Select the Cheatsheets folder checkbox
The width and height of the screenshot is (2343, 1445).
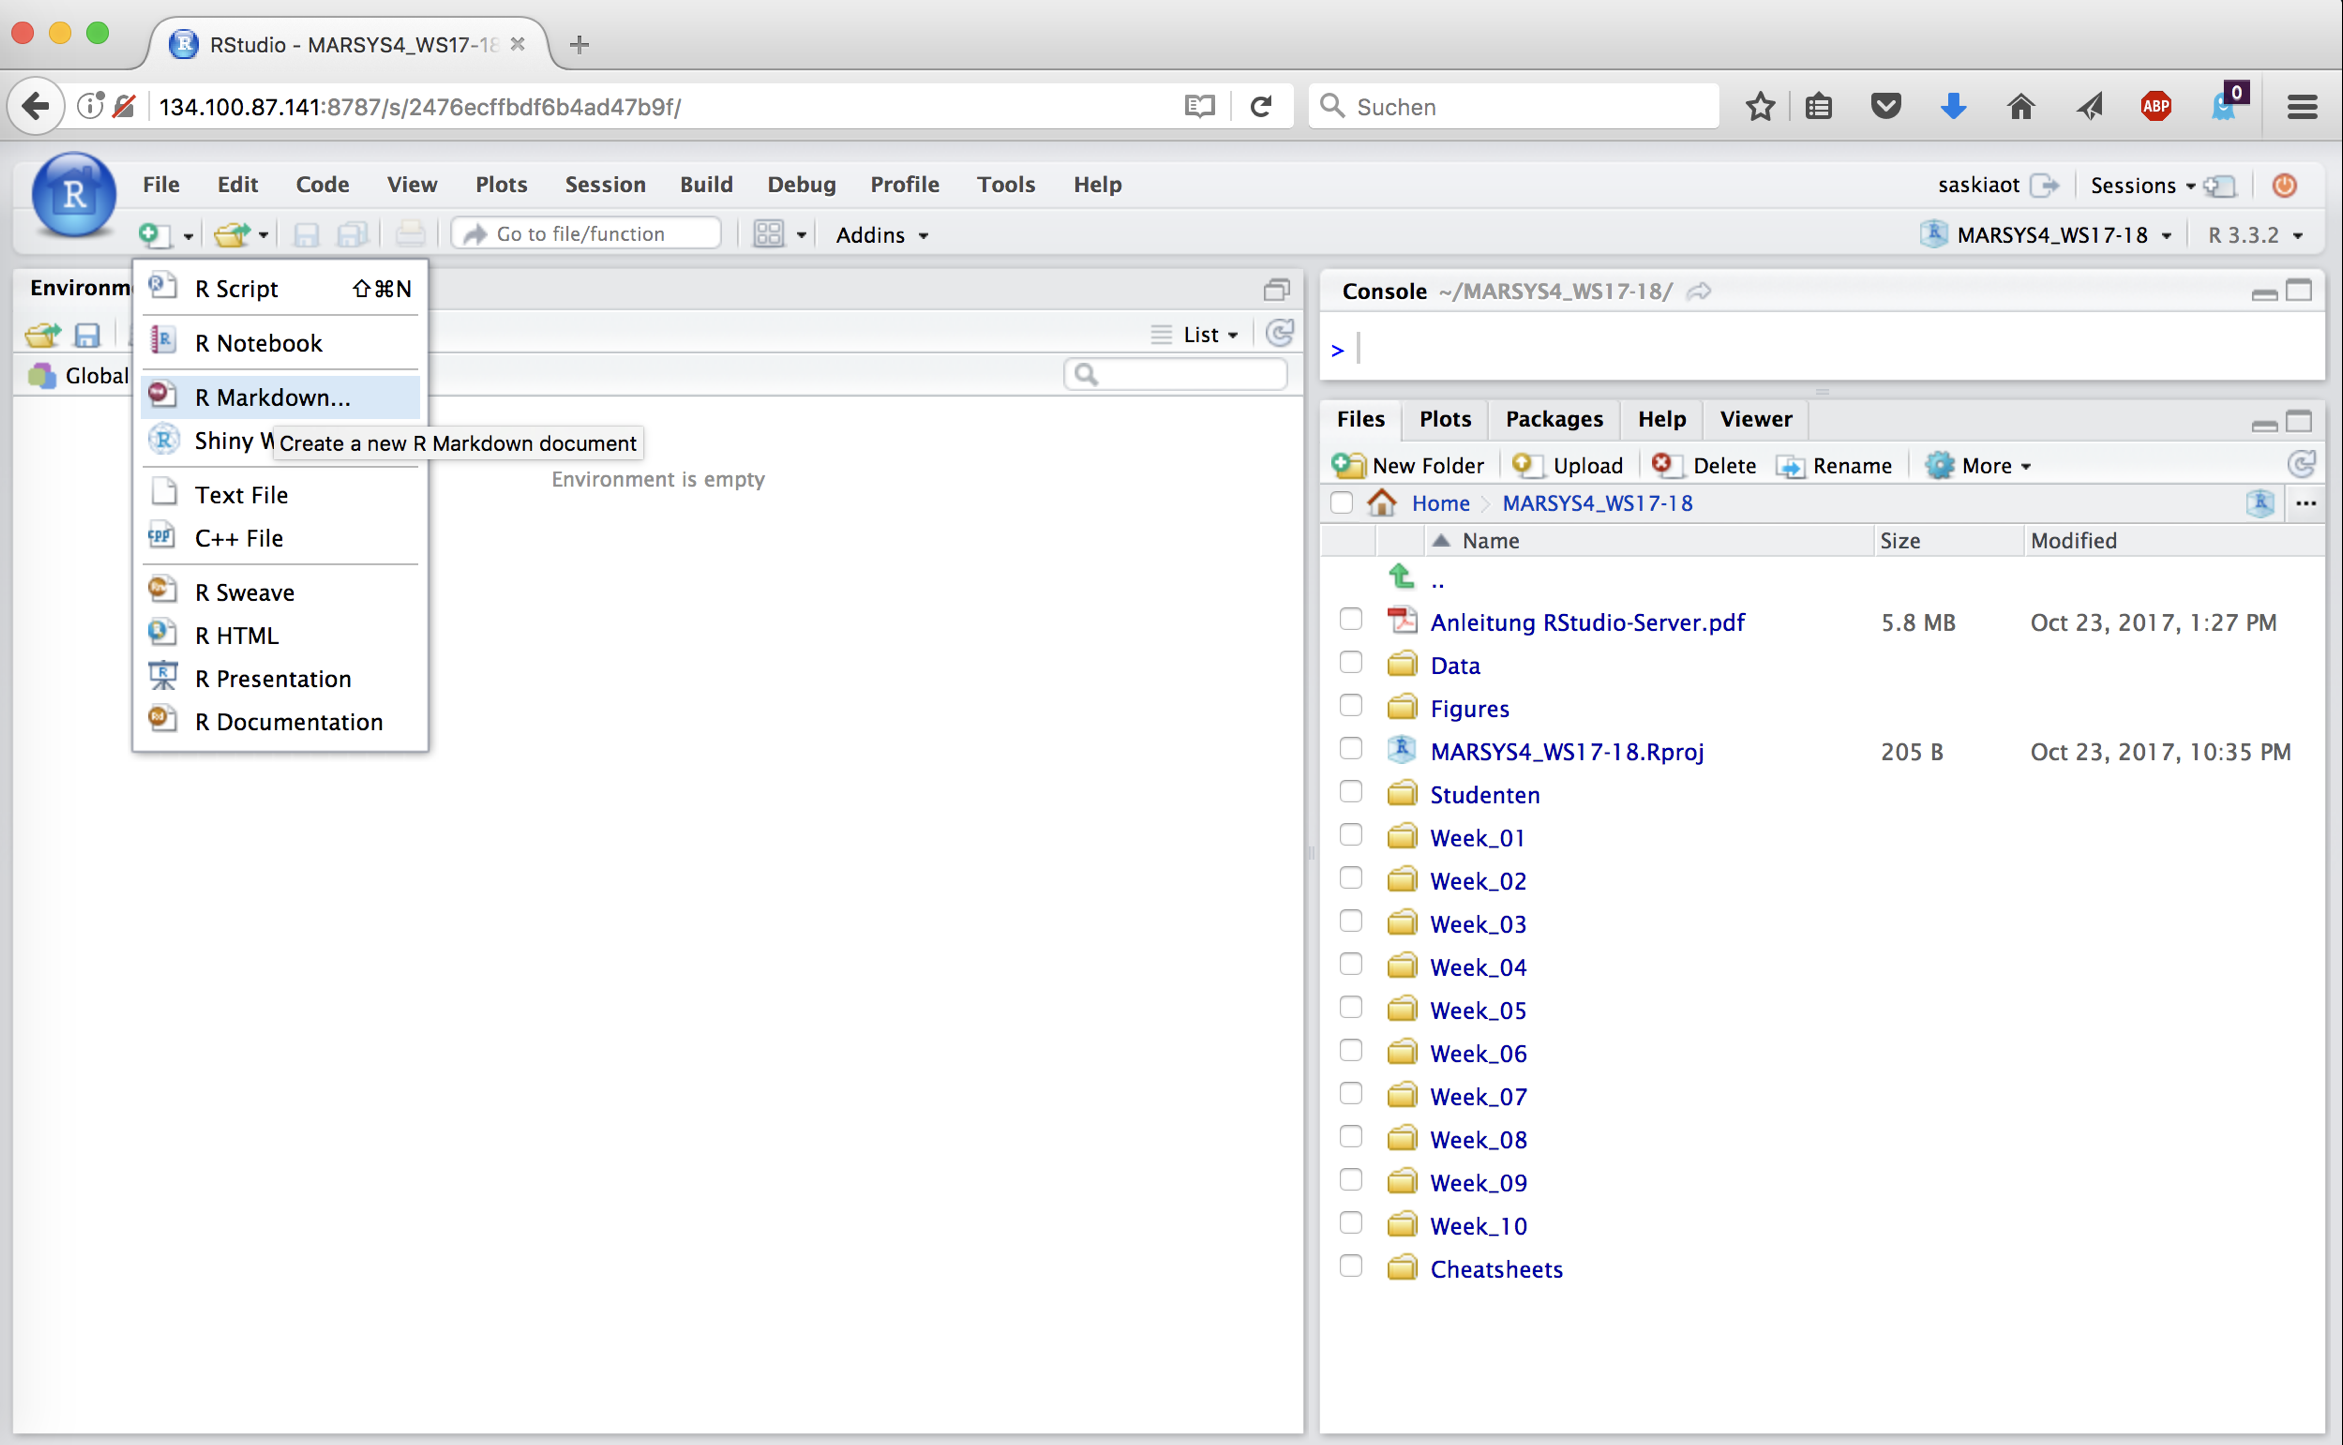tap(1351, 1267)
